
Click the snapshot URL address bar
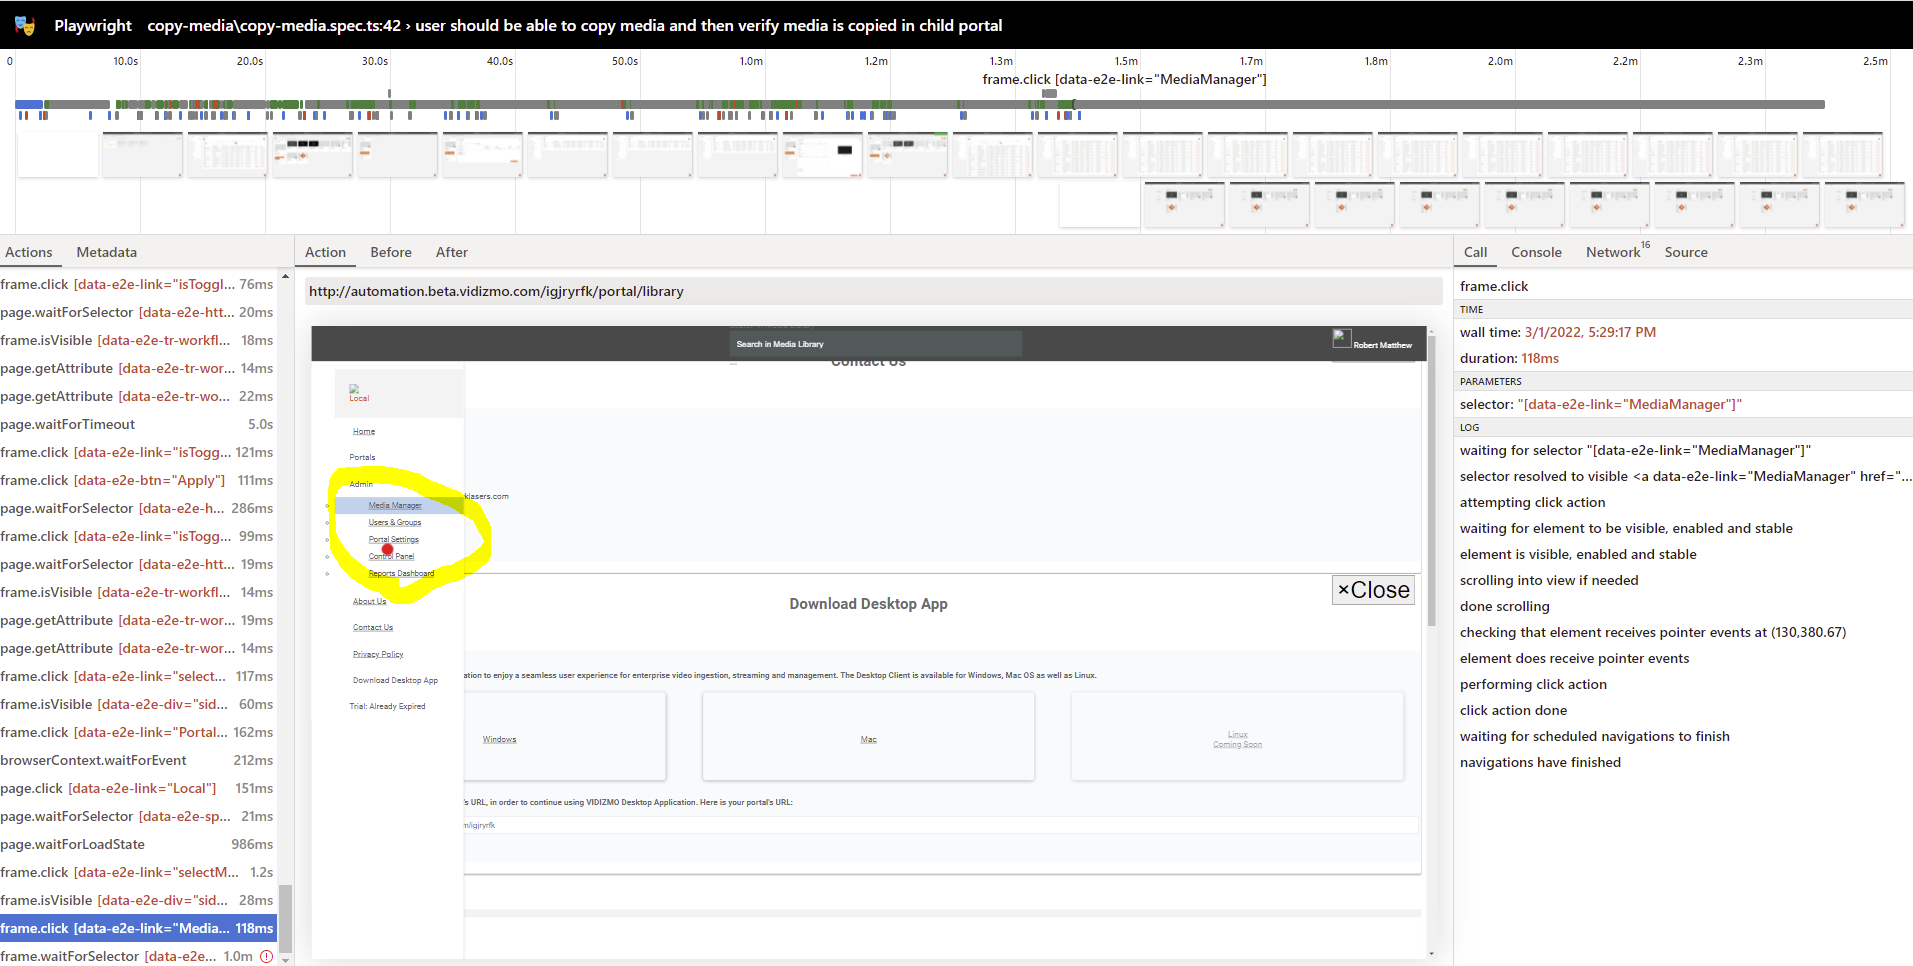click(873, 291)
